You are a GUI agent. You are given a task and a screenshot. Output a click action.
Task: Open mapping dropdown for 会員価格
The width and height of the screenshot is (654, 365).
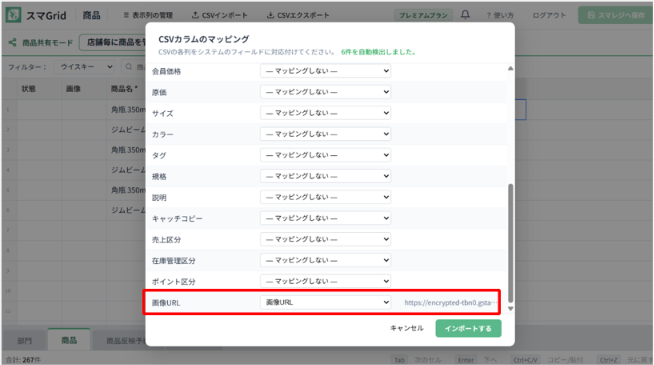[x=325, y=71]
